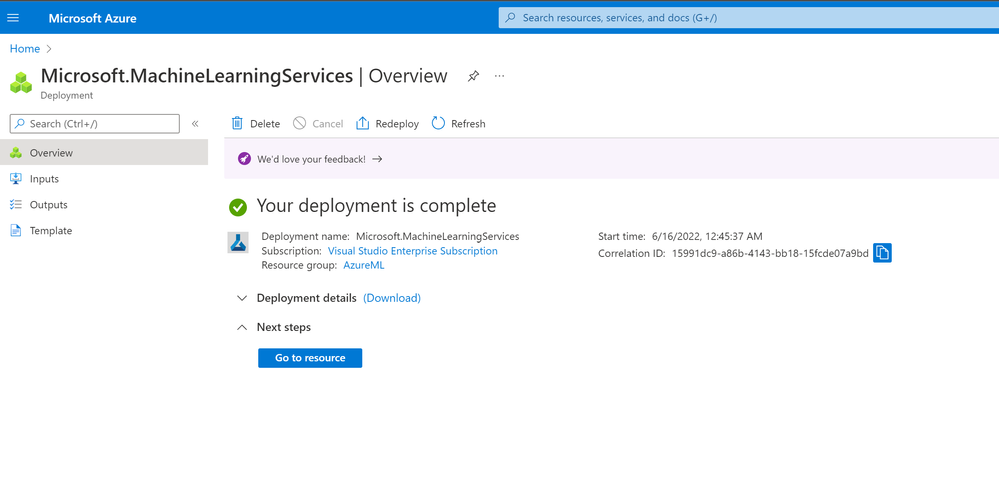This screenshot has width=999, height=483.
Task: Click the arrow next to feedback message
Action: pyautogui.click(x=377, y=159)
